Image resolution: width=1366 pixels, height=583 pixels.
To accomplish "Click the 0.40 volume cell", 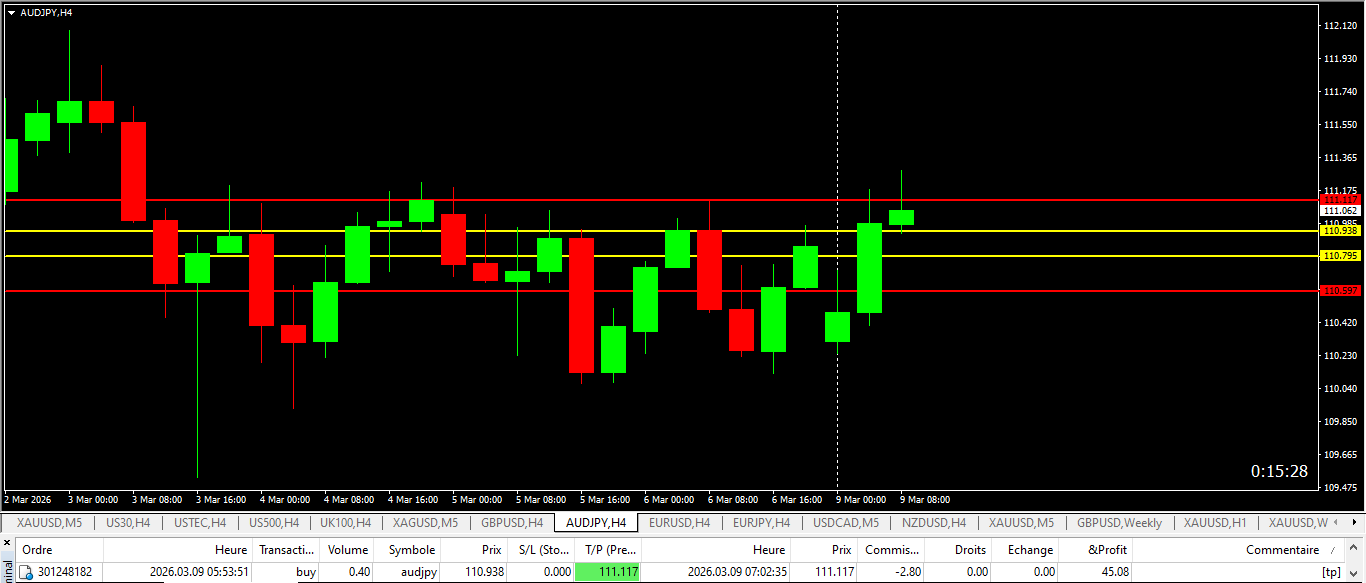I will pos(359,572).
